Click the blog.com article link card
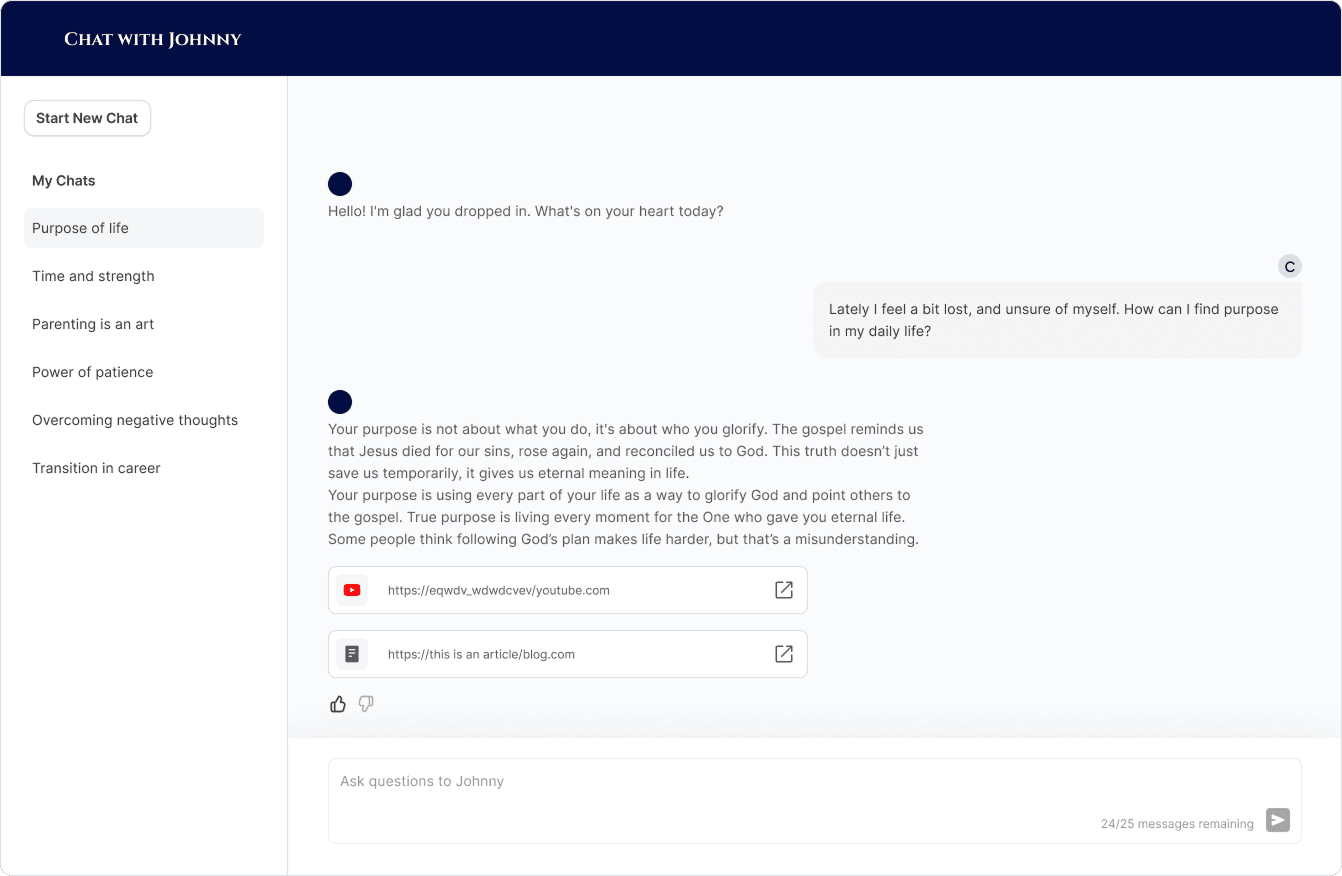This screenshot has width=1342, height=876. click(x=568, y=654)
